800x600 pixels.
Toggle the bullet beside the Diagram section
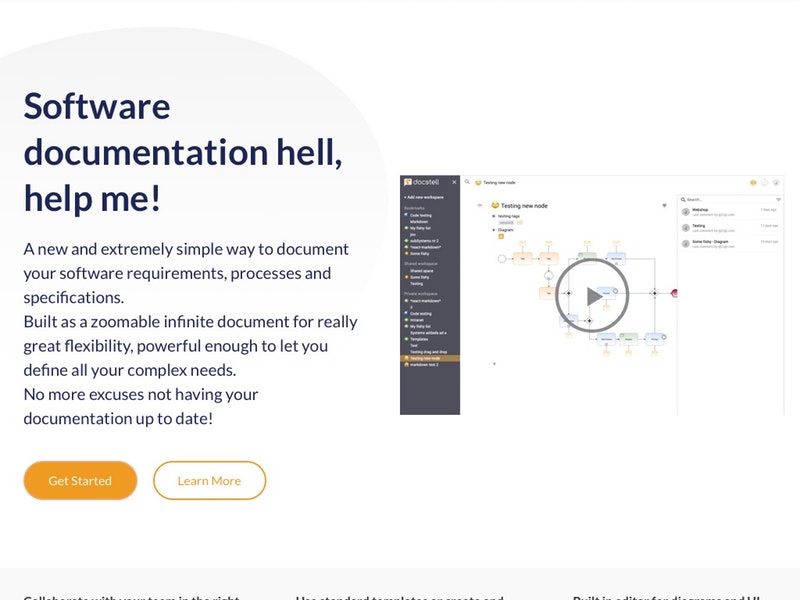(x=494, y=230)
